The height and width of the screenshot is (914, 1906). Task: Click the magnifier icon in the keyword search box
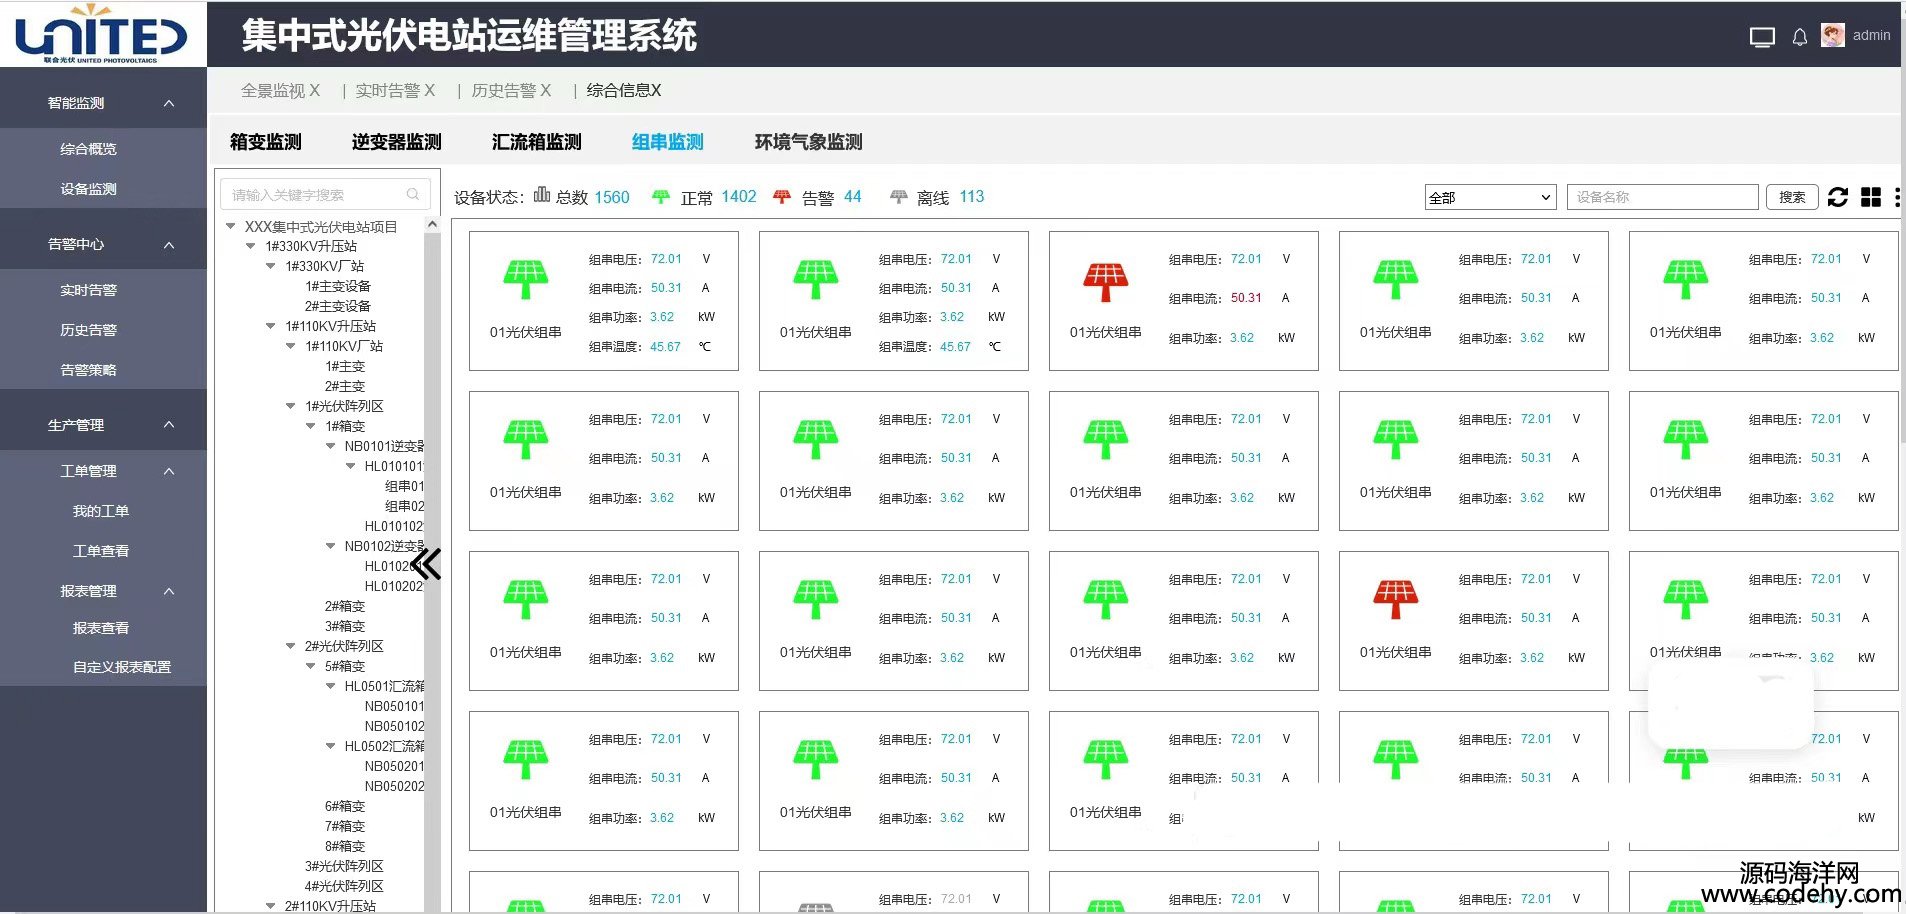pos(413,194)
